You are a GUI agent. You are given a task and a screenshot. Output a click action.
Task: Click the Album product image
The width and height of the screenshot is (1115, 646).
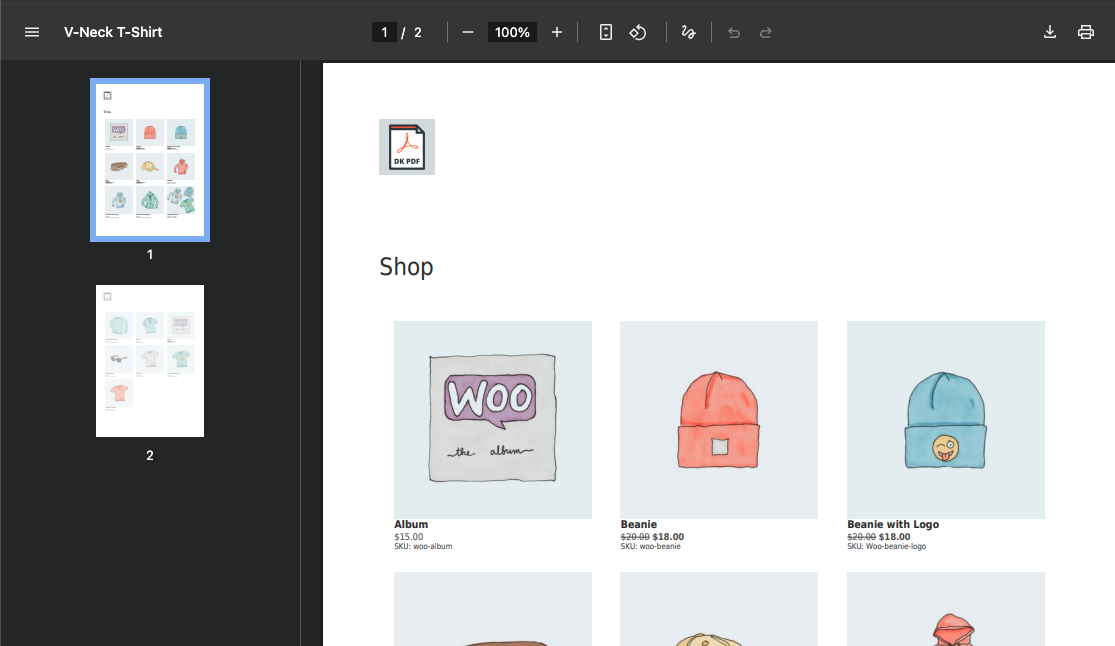point(493,420)
